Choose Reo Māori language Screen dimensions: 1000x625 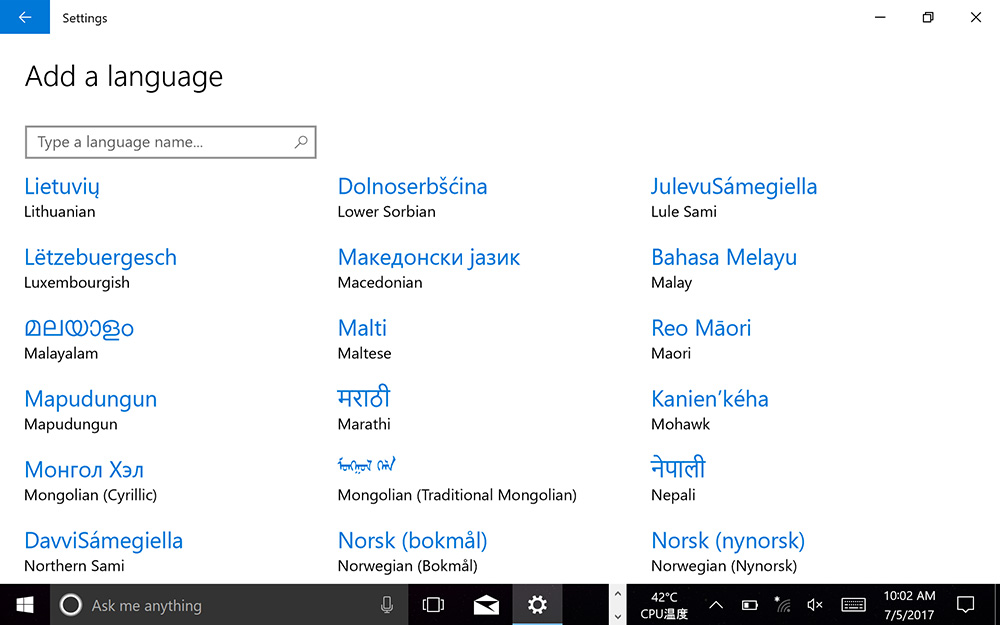click(701, 339)
